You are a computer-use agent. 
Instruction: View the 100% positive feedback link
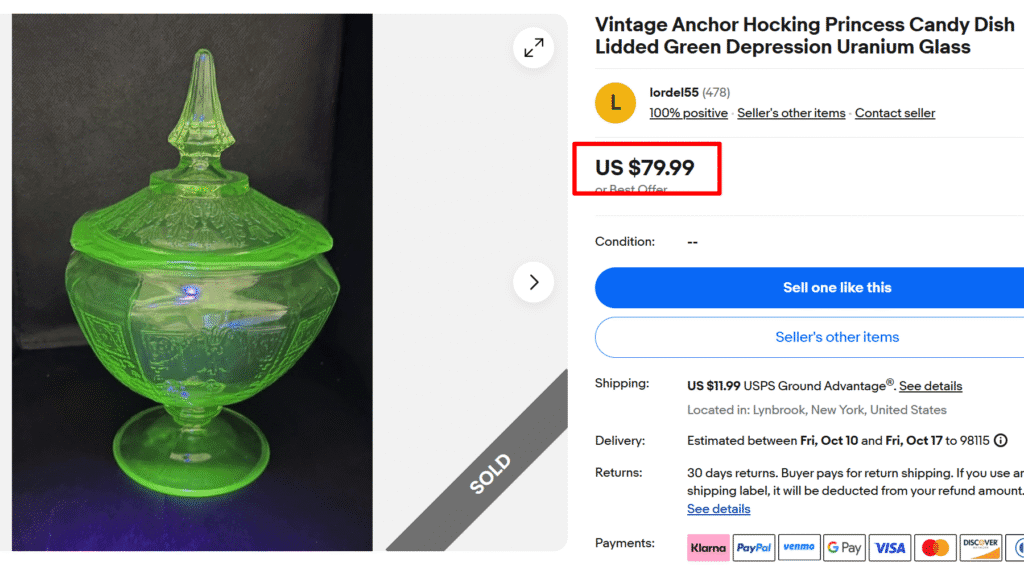688,113
